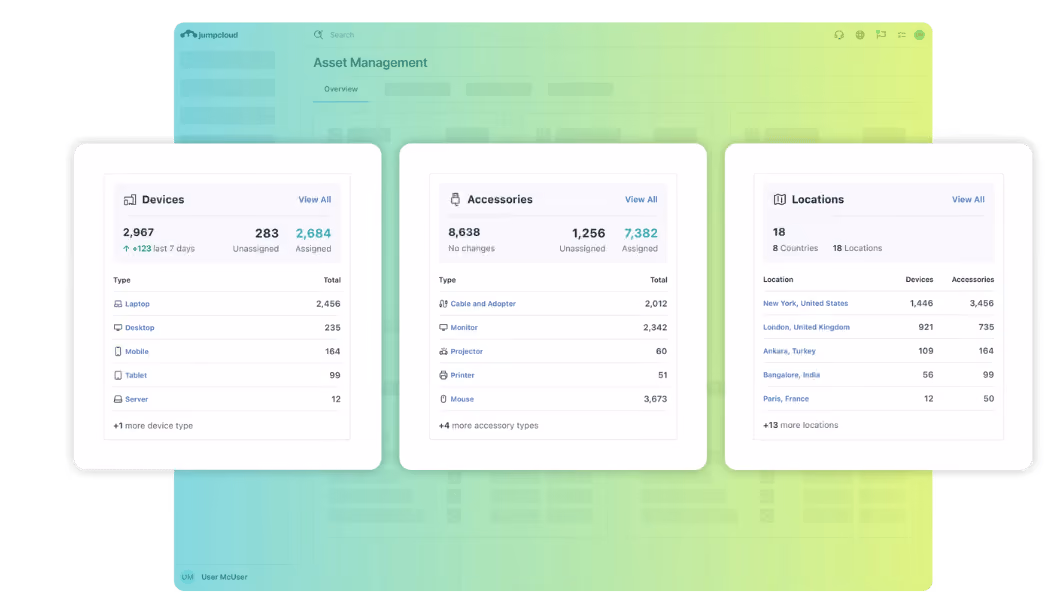Click the Mobile row icon
This screenshot has width=1050, height=613.
[x=118, y=352]
